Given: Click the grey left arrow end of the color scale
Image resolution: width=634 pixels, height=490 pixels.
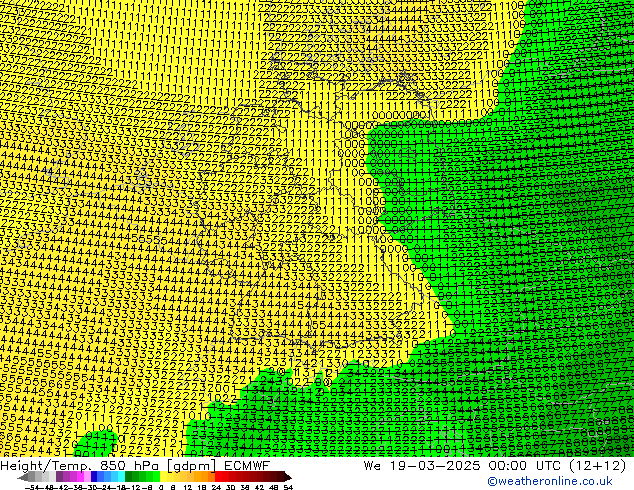Looking at the screenshot, I should (x=23, y=477).
